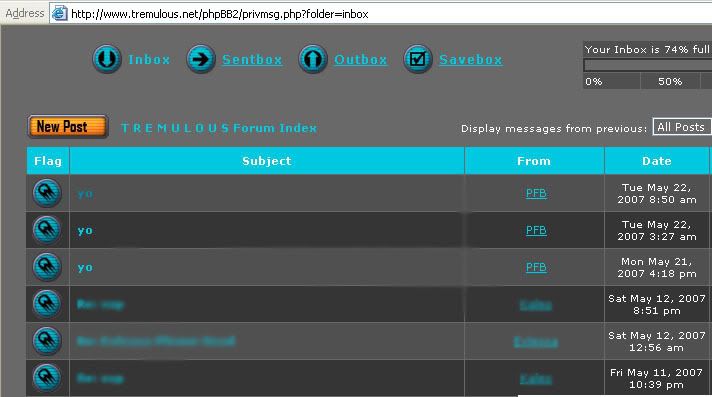Click date 'Fri May 11, 2007 10:39 pm'

657,378
